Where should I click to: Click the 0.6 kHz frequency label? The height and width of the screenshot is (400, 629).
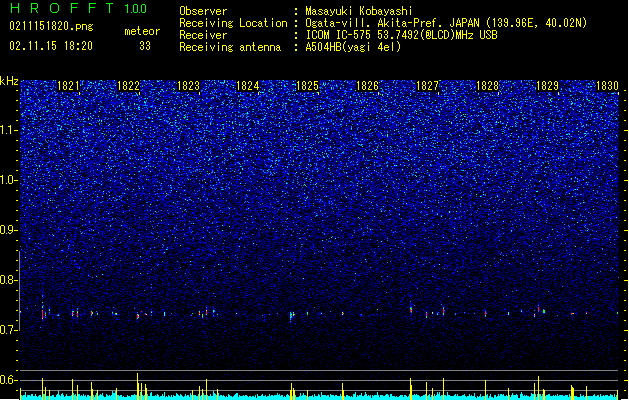coord(9,380)
